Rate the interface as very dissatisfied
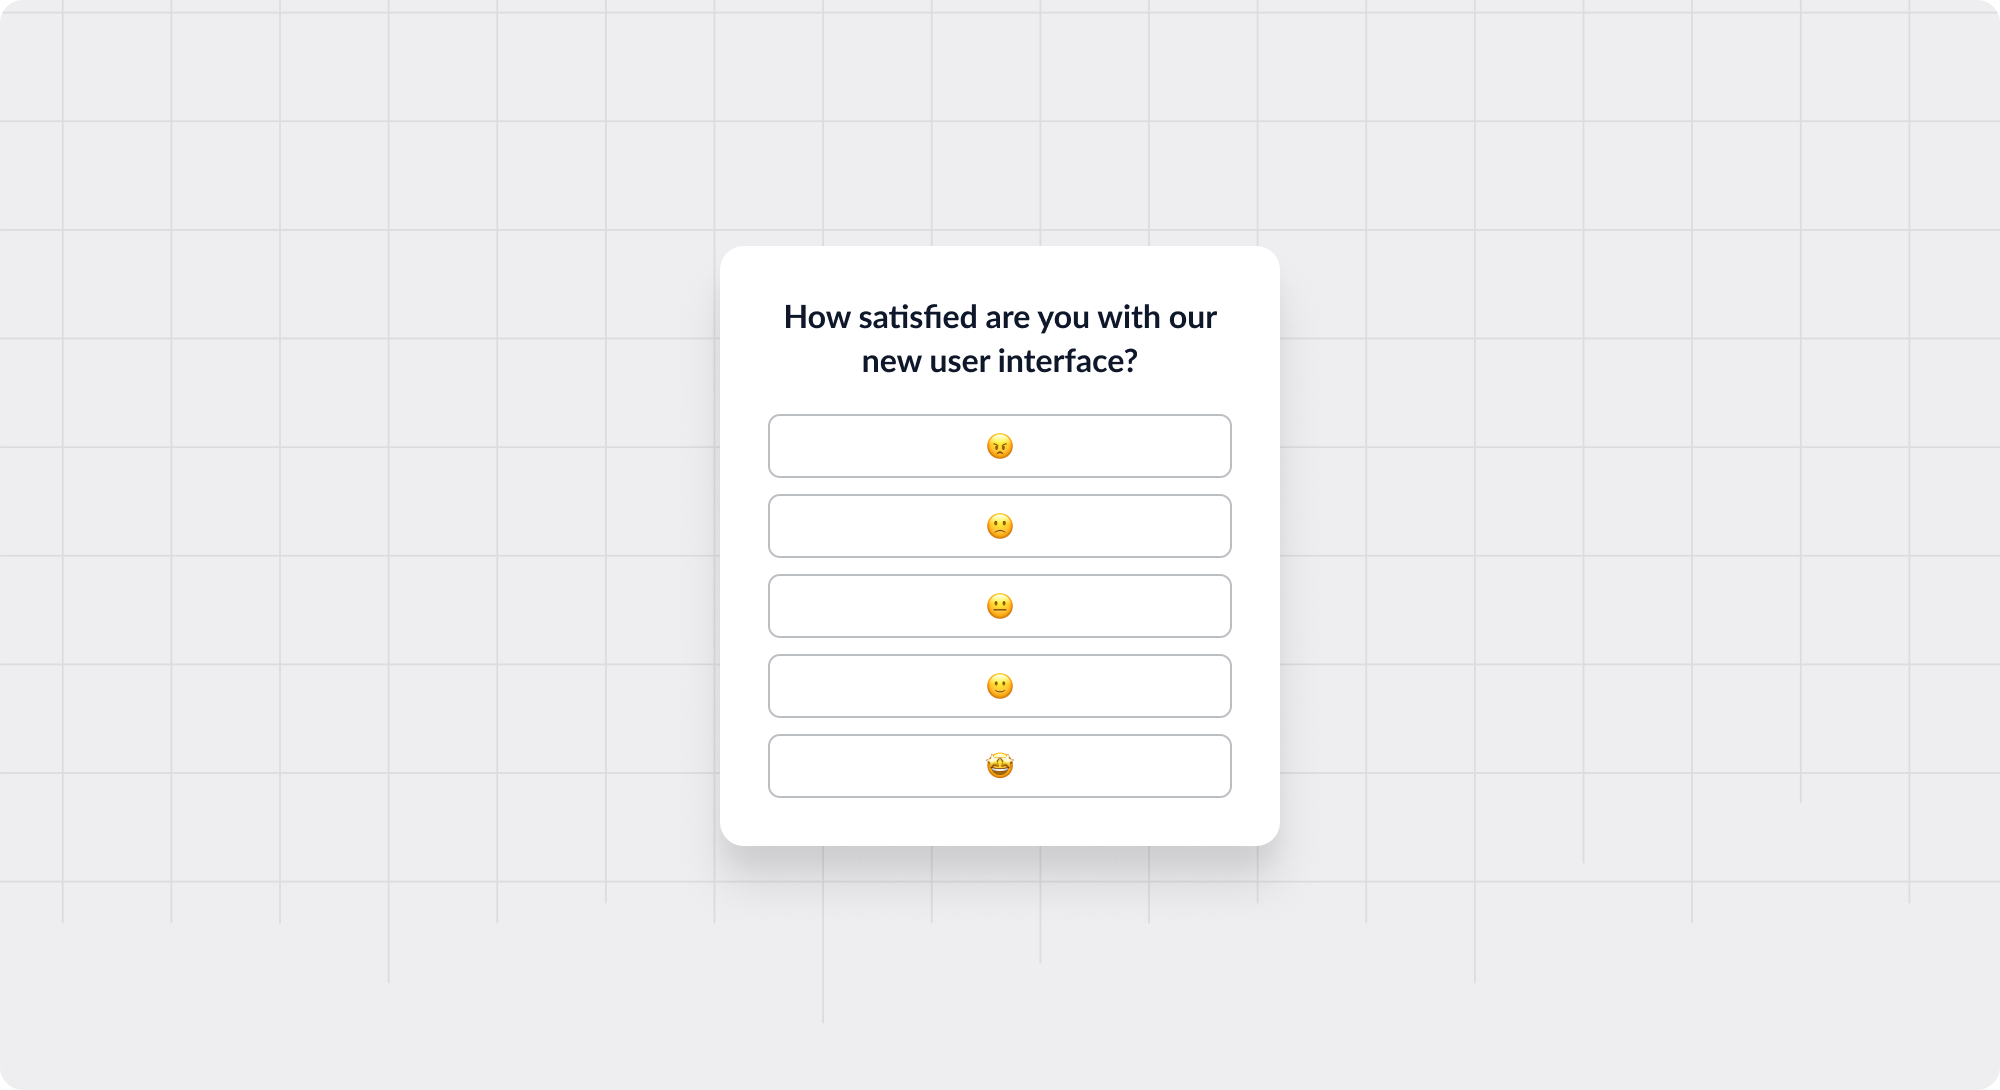 [1000, 446]
